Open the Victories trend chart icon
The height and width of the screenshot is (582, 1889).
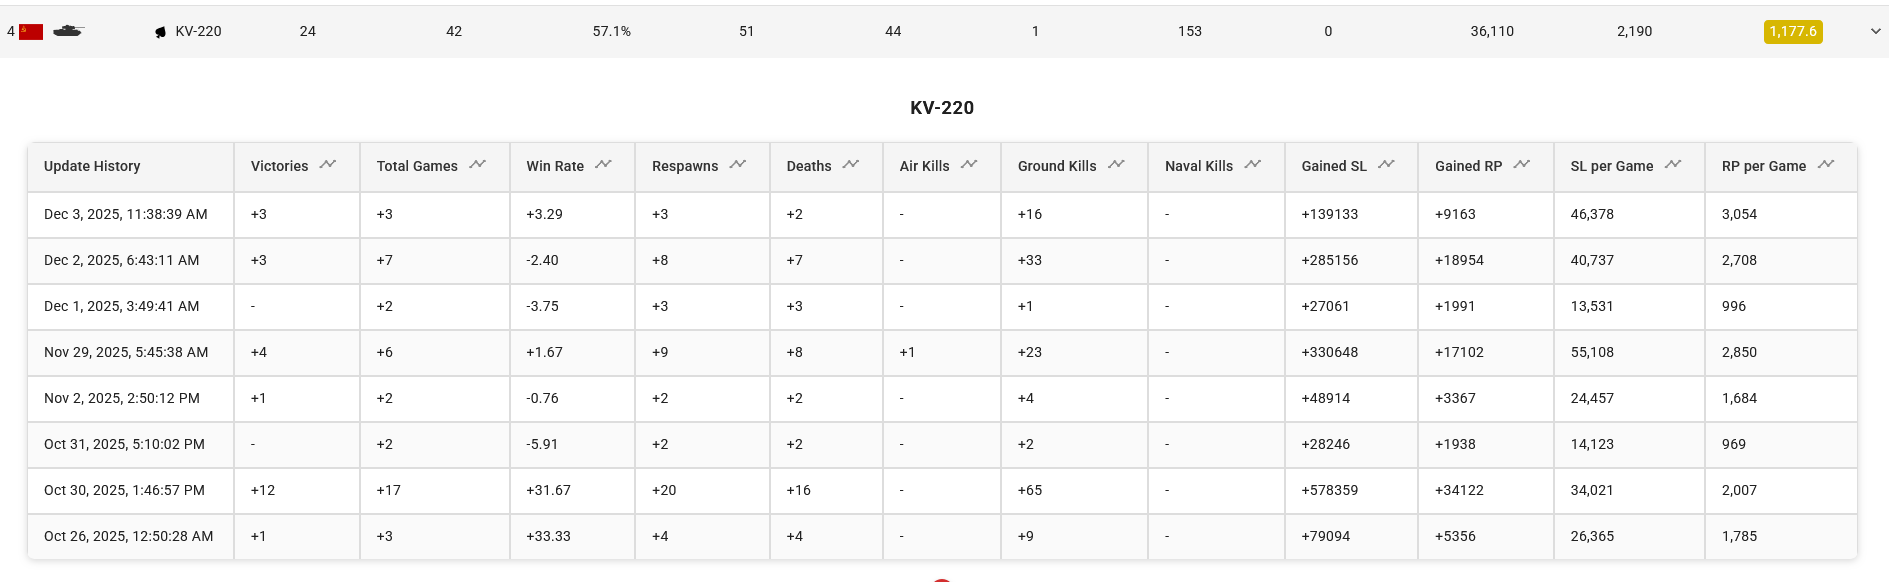pyautogui.click(x=328, y=165)
